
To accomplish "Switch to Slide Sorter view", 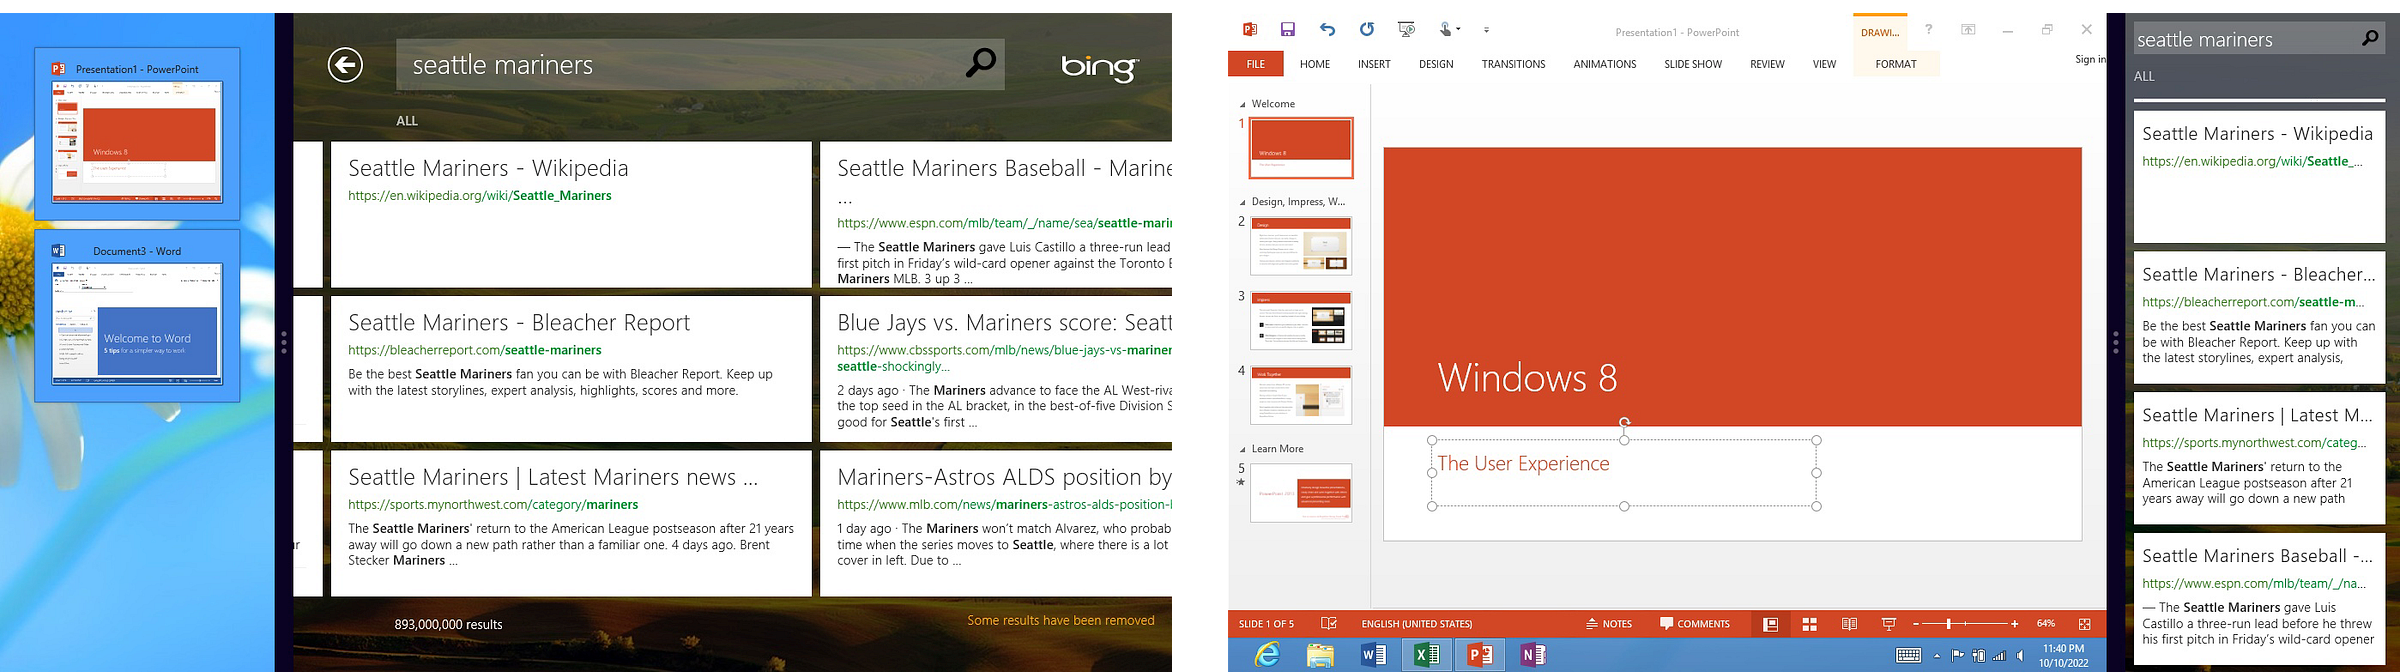I will [1809, 624].
